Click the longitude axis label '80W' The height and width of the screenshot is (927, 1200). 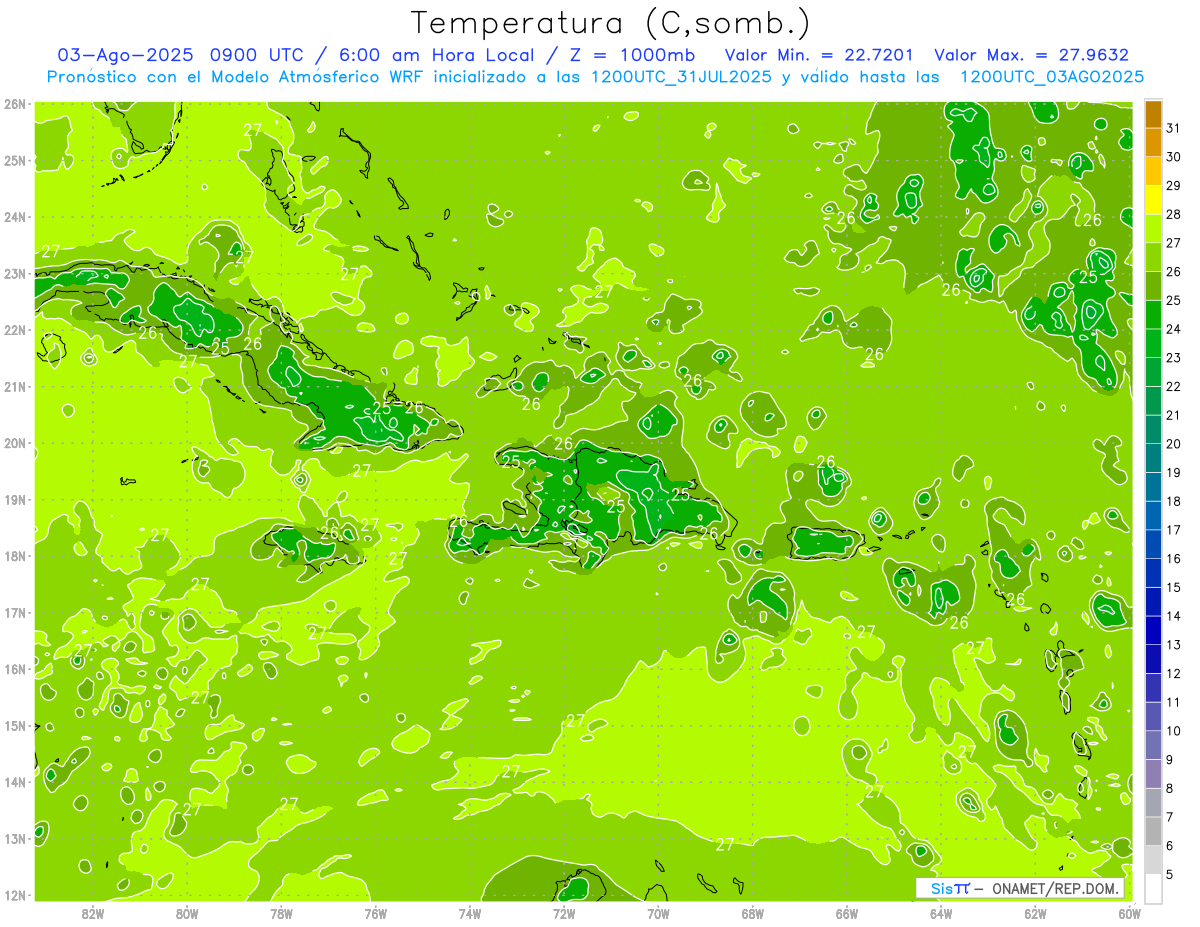pyautogui.click(x=187, y=913)
